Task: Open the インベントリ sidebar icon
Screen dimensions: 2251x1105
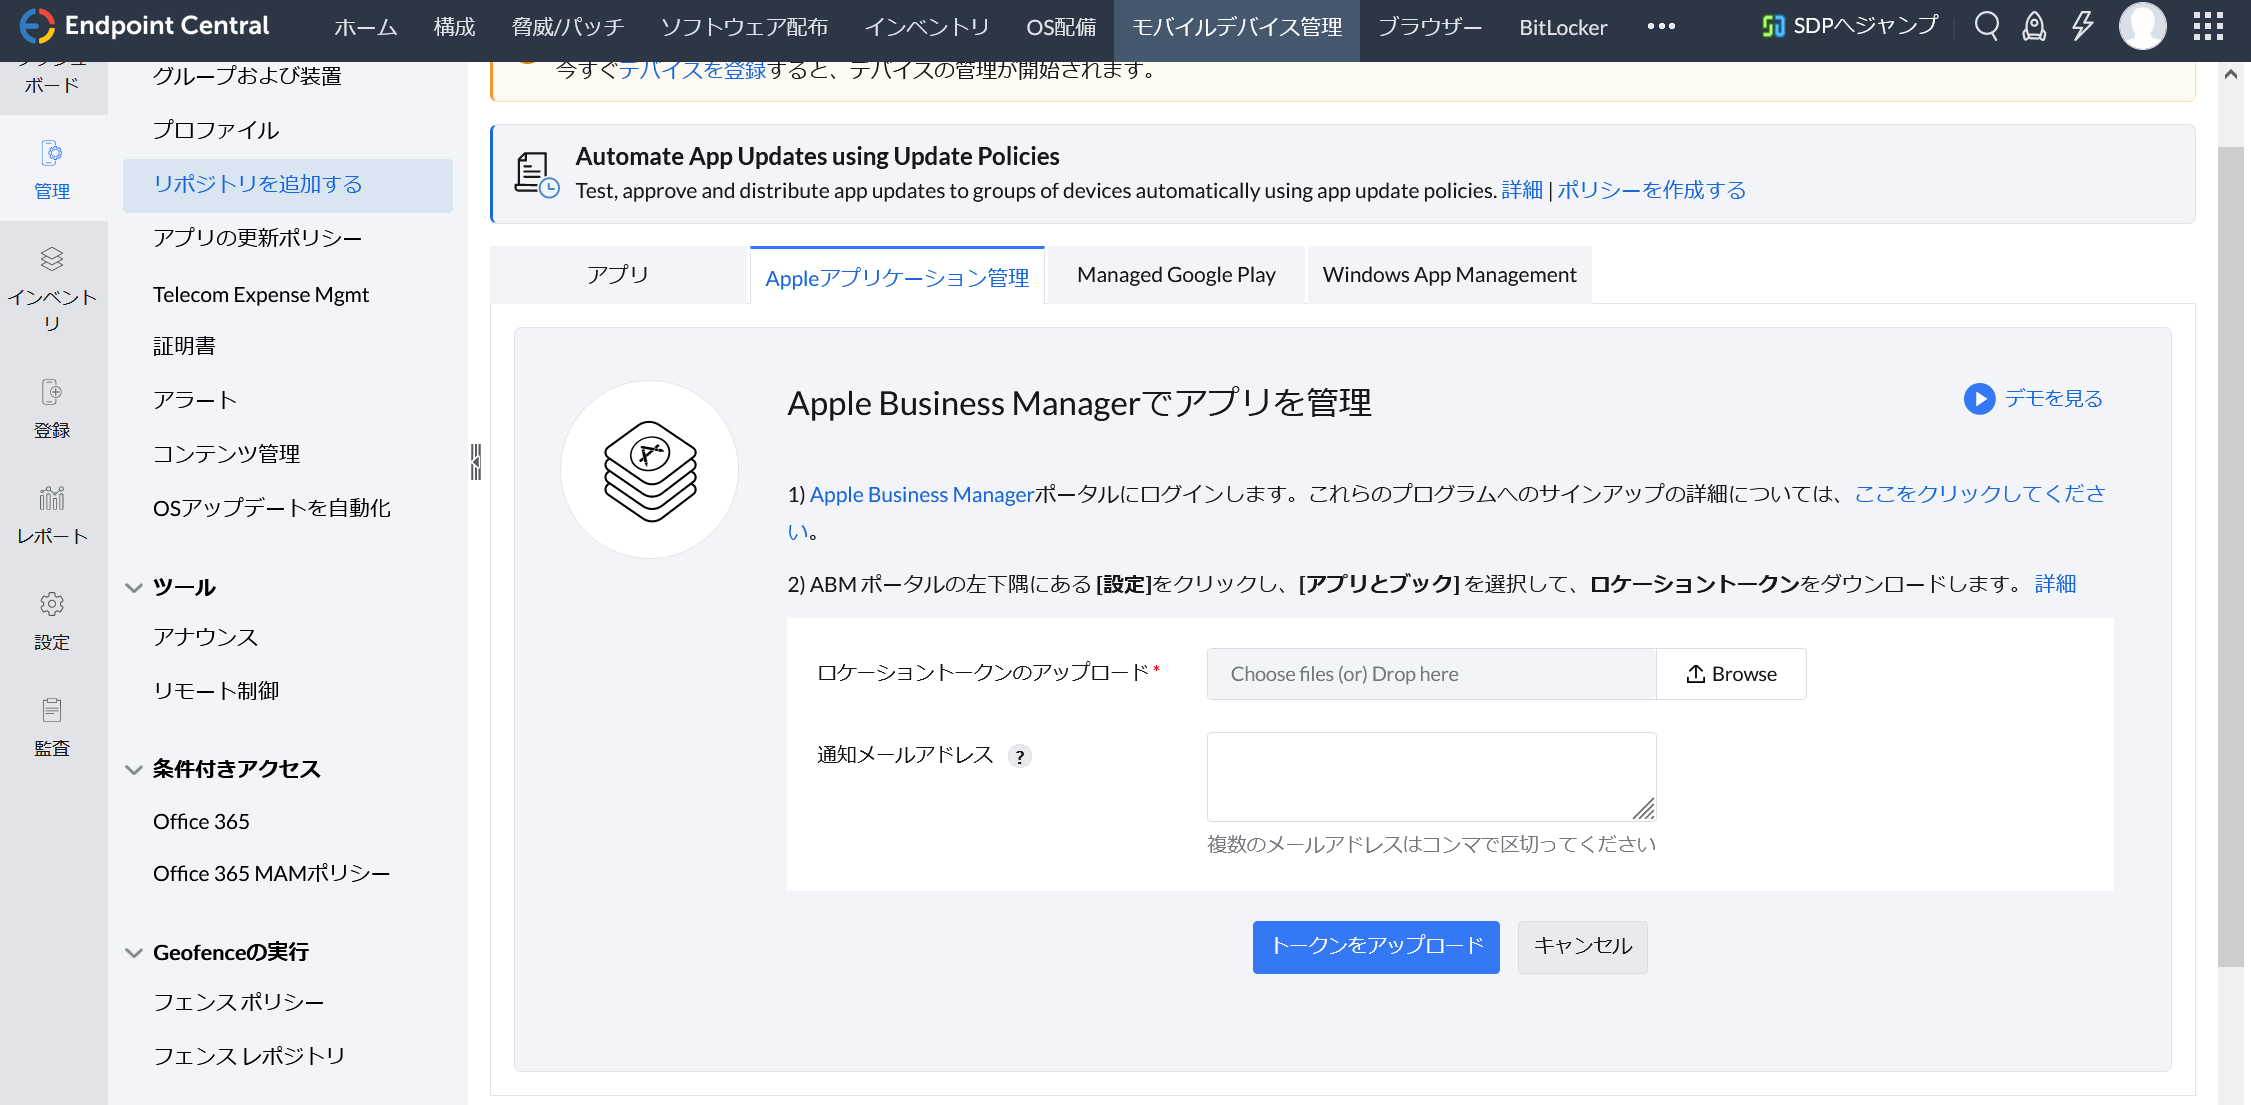Action: 52,288
